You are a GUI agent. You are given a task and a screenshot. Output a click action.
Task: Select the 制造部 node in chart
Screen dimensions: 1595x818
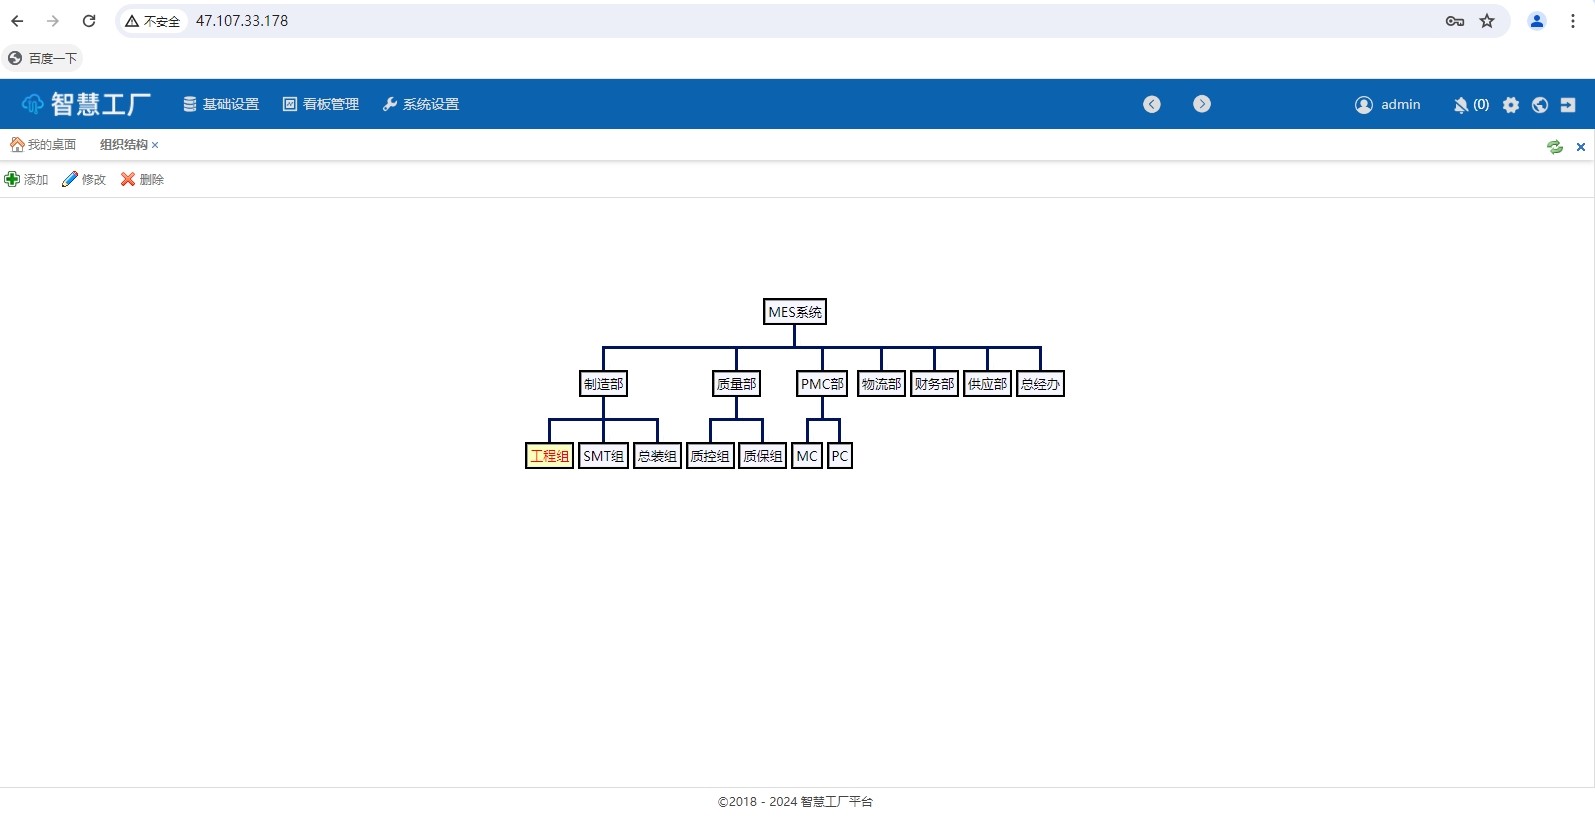(x=603, y=384)
